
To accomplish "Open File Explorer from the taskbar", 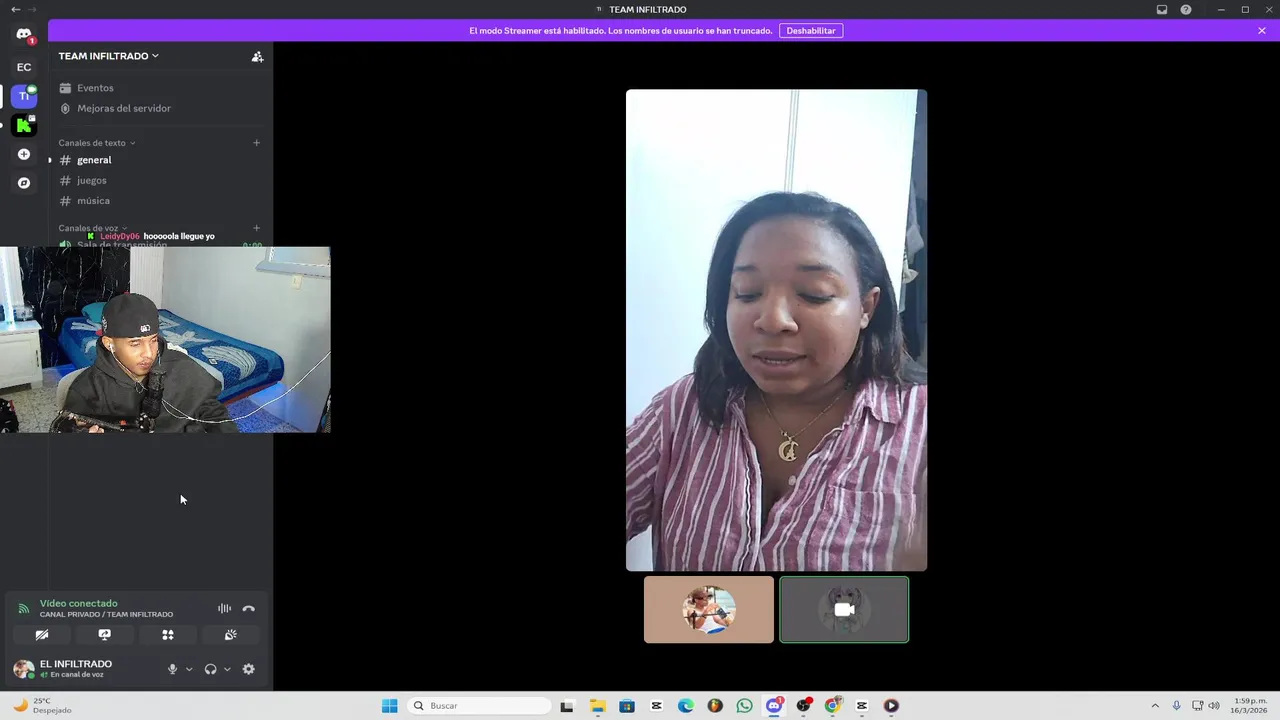I will click(598, 706).
